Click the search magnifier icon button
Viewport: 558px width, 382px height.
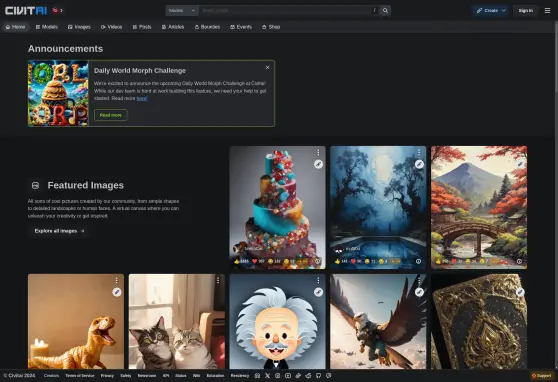pos(385,11)
